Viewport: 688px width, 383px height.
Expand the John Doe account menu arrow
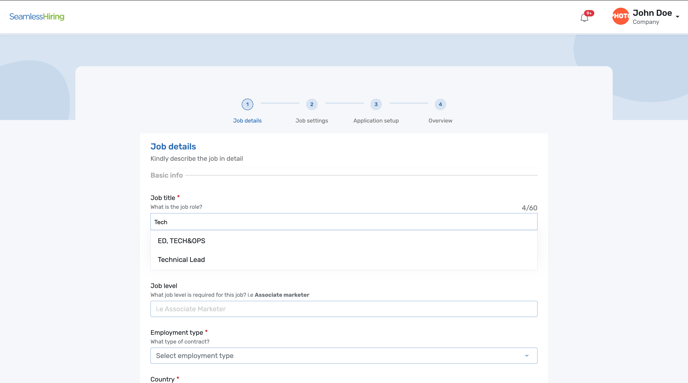point(677,17)
